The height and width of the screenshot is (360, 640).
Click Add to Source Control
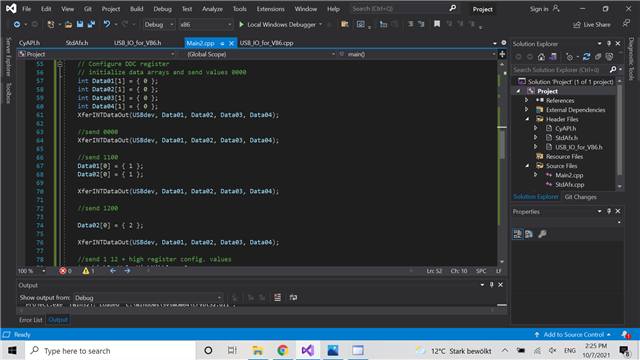click(573, 334)
